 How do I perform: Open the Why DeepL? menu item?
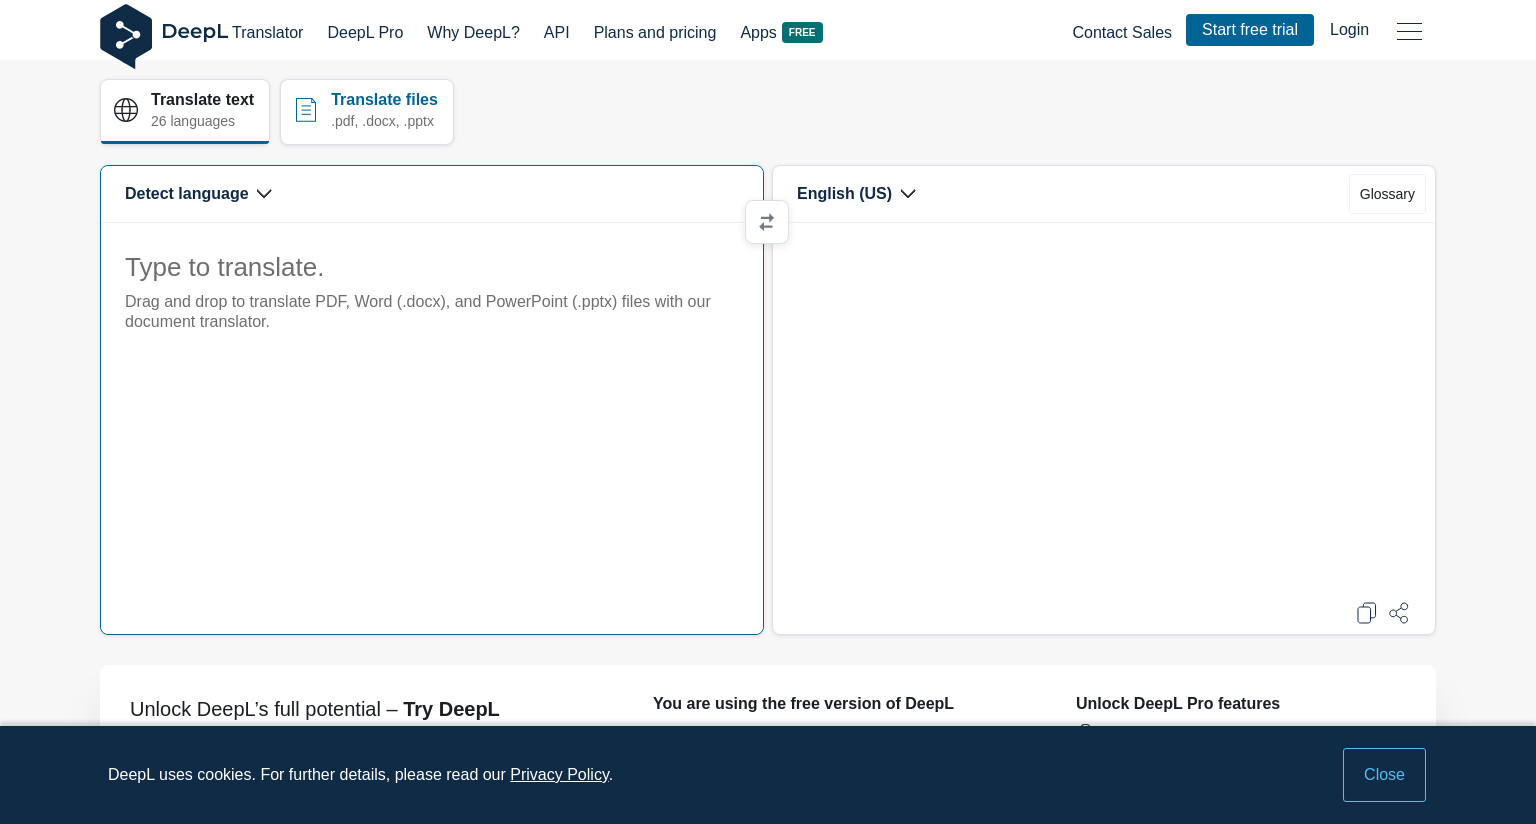[473, 32]
